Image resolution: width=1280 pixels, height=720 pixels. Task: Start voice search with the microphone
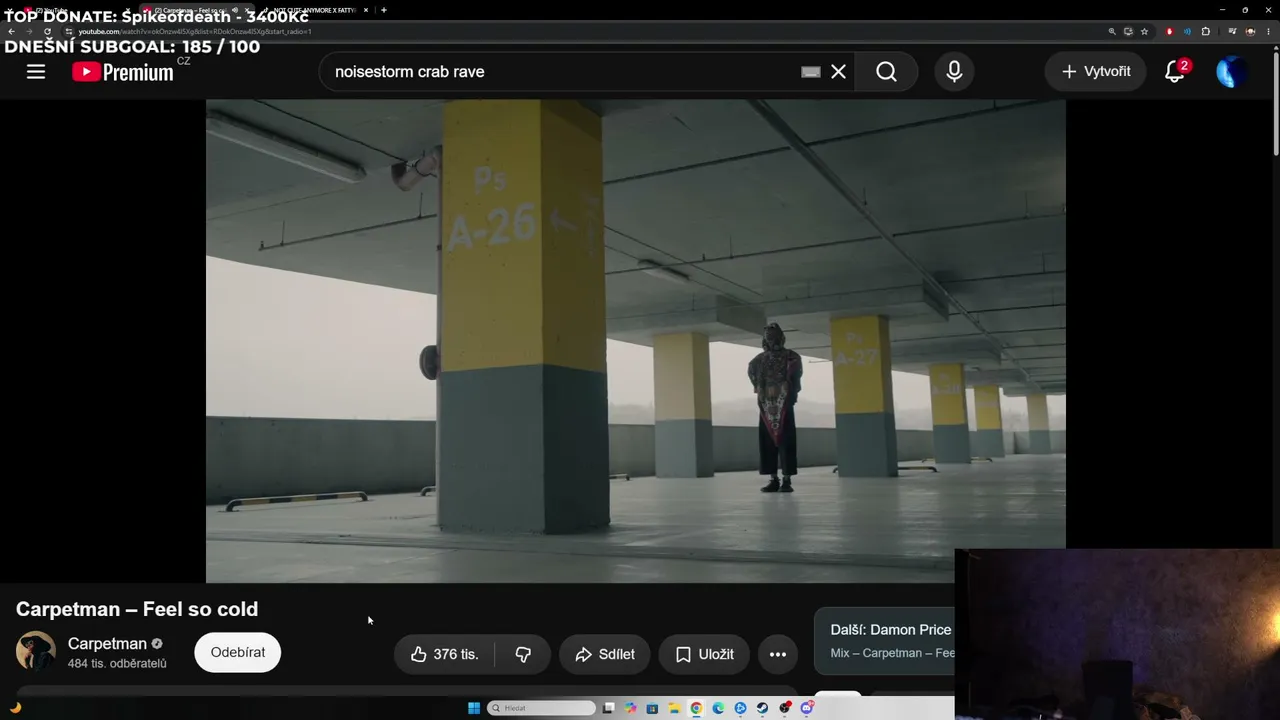click(954, 71)
